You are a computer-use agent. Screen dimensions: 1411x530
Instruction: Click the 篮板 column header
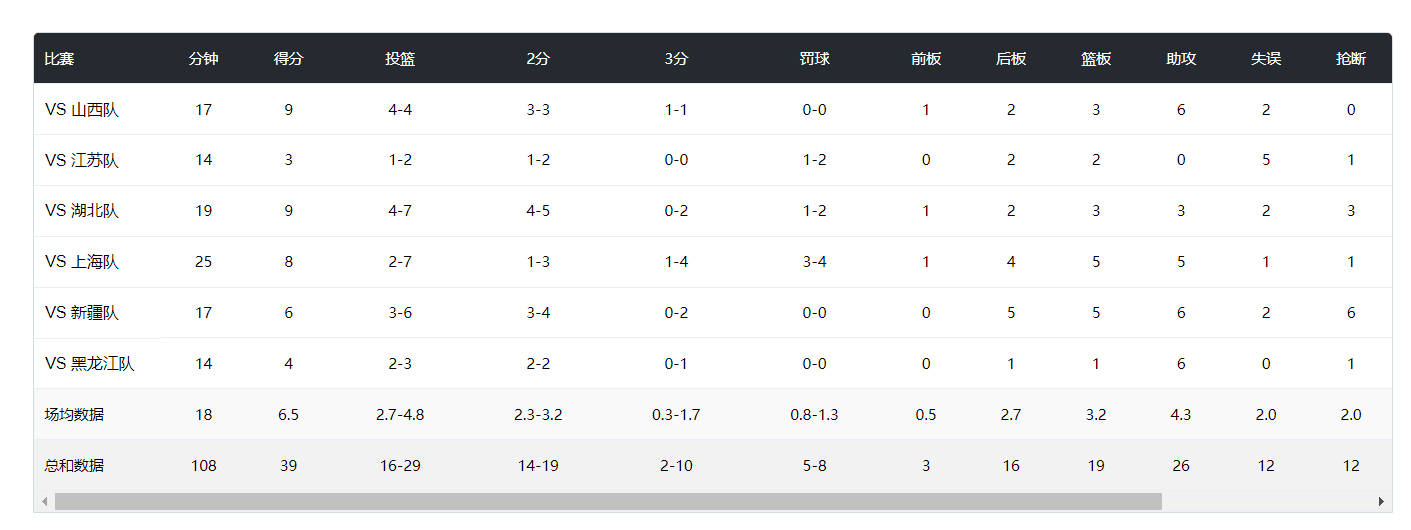click(1096, 59)
